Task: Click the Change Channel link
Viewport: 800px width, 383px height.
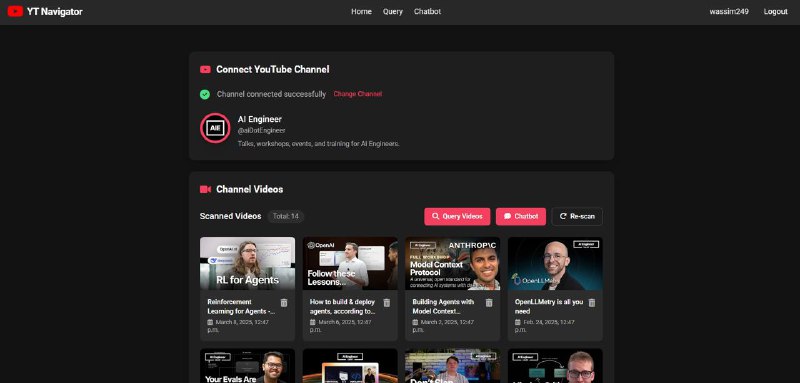Action: [358, 94]
